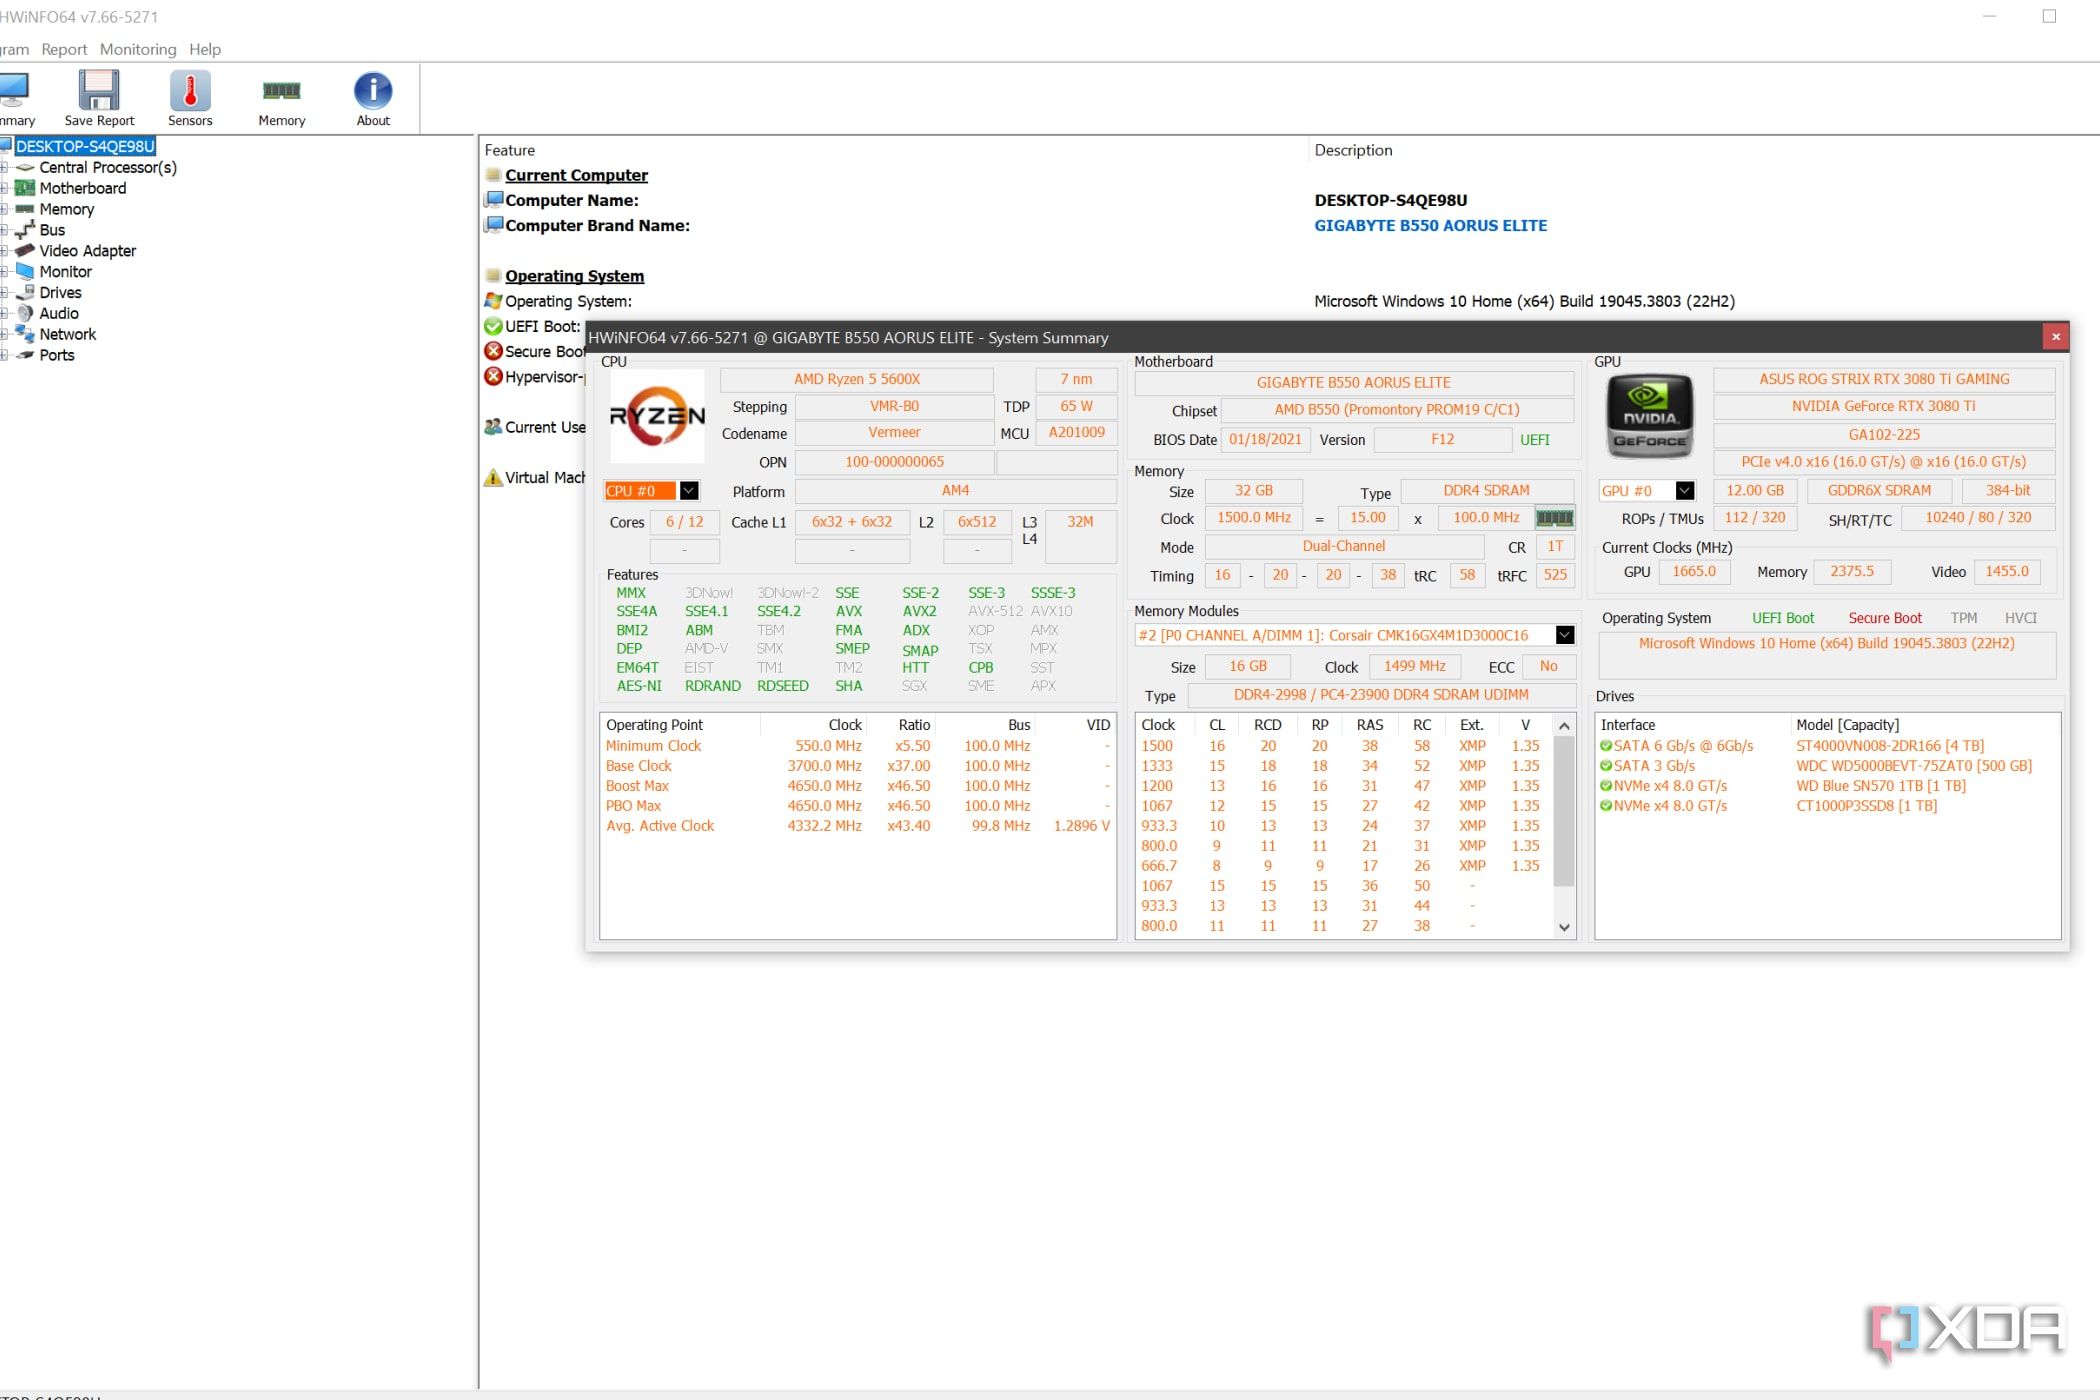Open the Report menu
The height and width of the screenshot is (1400, 2100).
64,49
